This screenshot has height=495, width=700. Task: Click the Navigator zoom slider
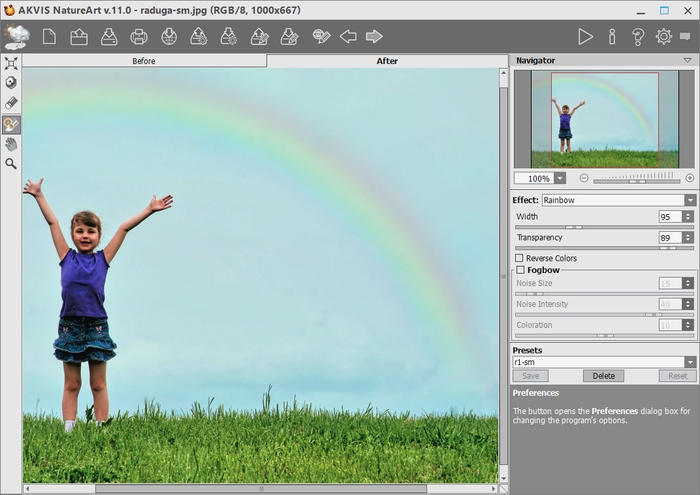tap(637, 181)
